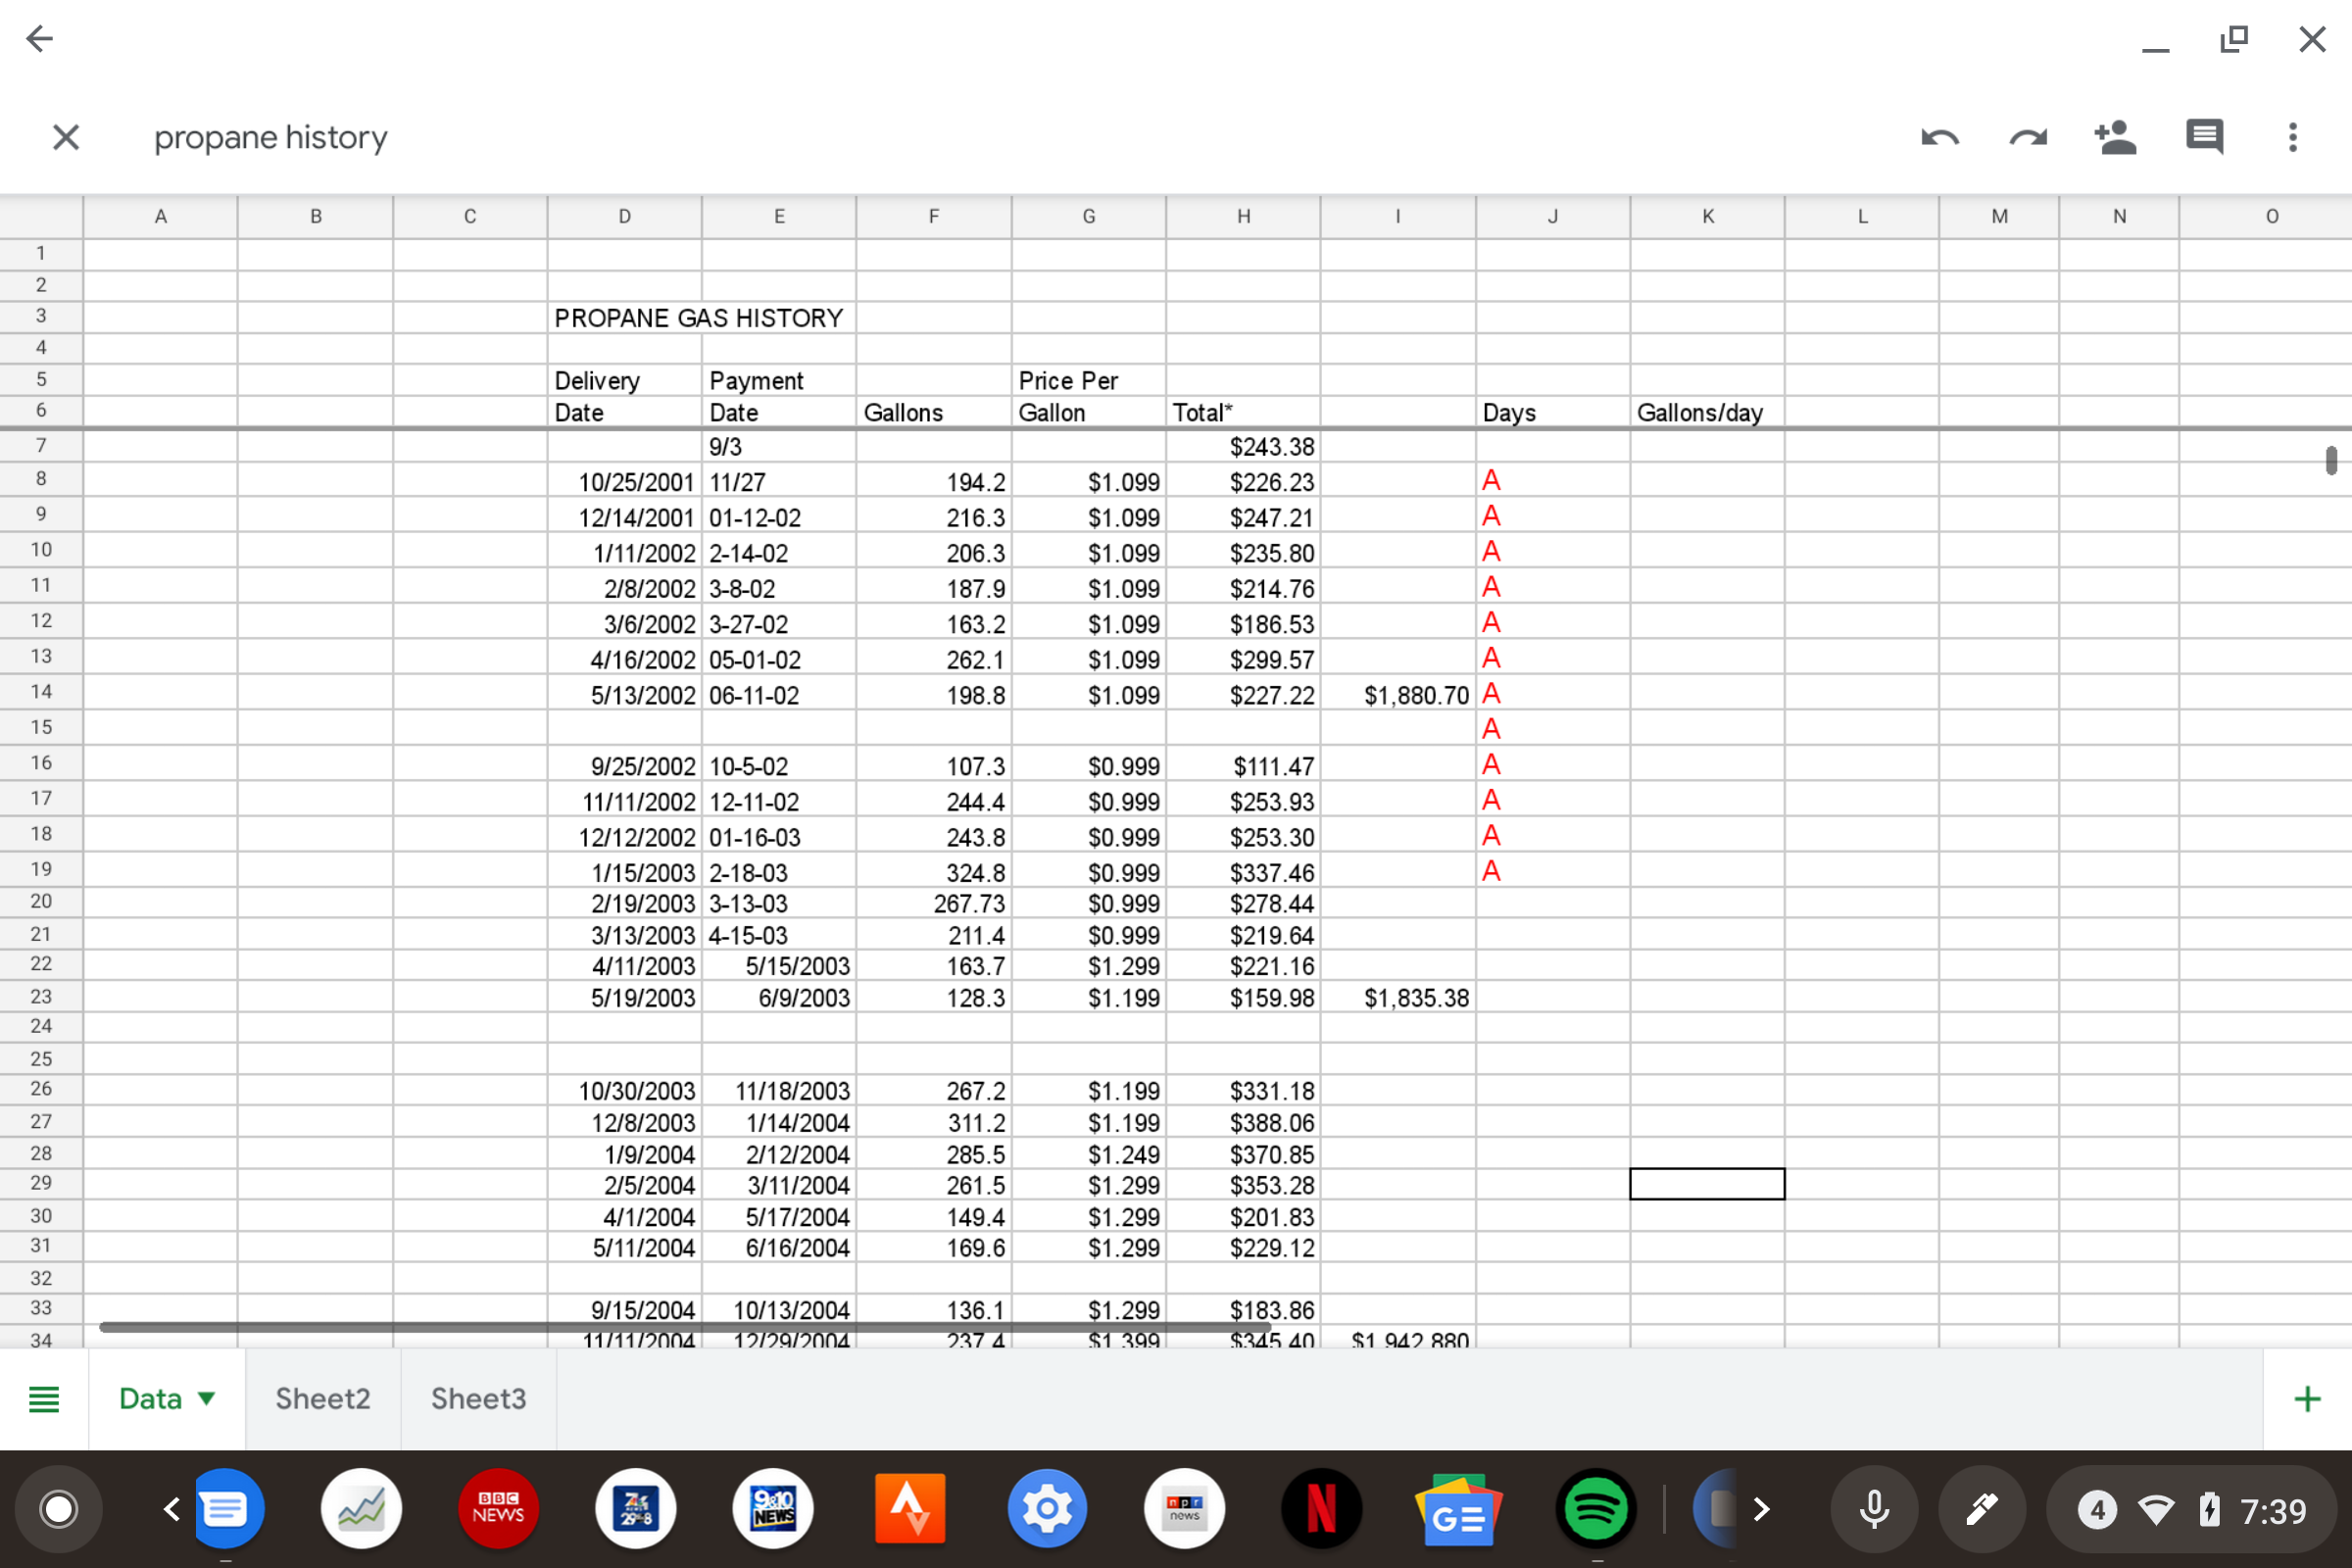2352x1568 pixels.
Task: Close the propane history document
Action: pyautogui.click(x=66, y=137)
